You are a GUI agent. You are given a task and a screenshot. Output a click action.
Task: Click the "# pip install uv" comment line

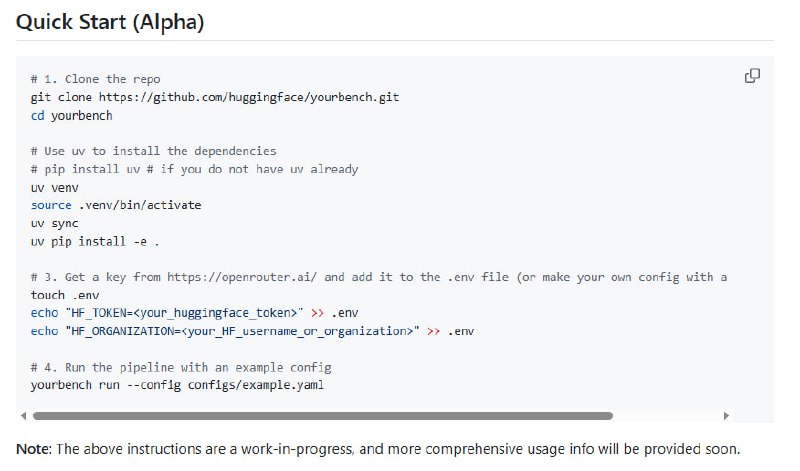coord(194,169)
